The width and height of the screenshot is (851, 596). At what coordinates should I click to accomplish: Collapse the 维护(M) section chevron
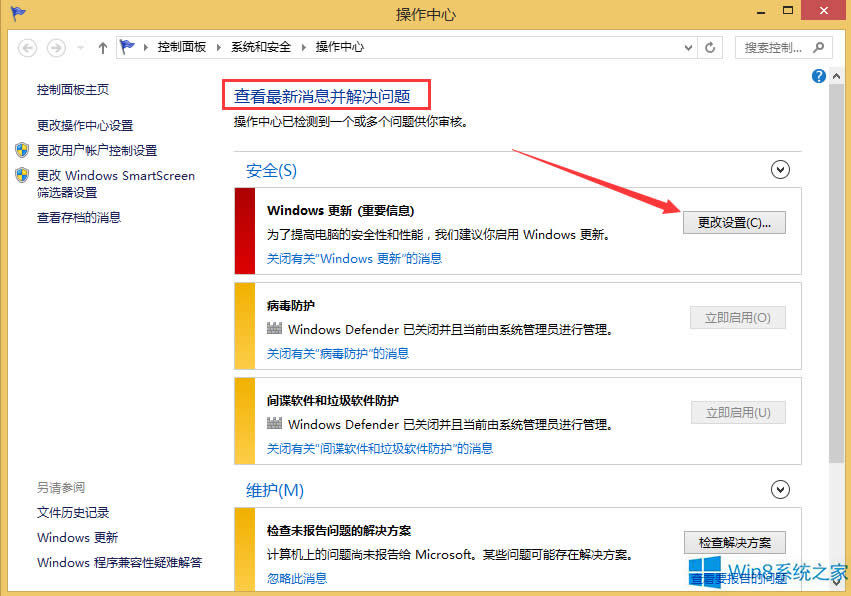(x=780, y=490)
